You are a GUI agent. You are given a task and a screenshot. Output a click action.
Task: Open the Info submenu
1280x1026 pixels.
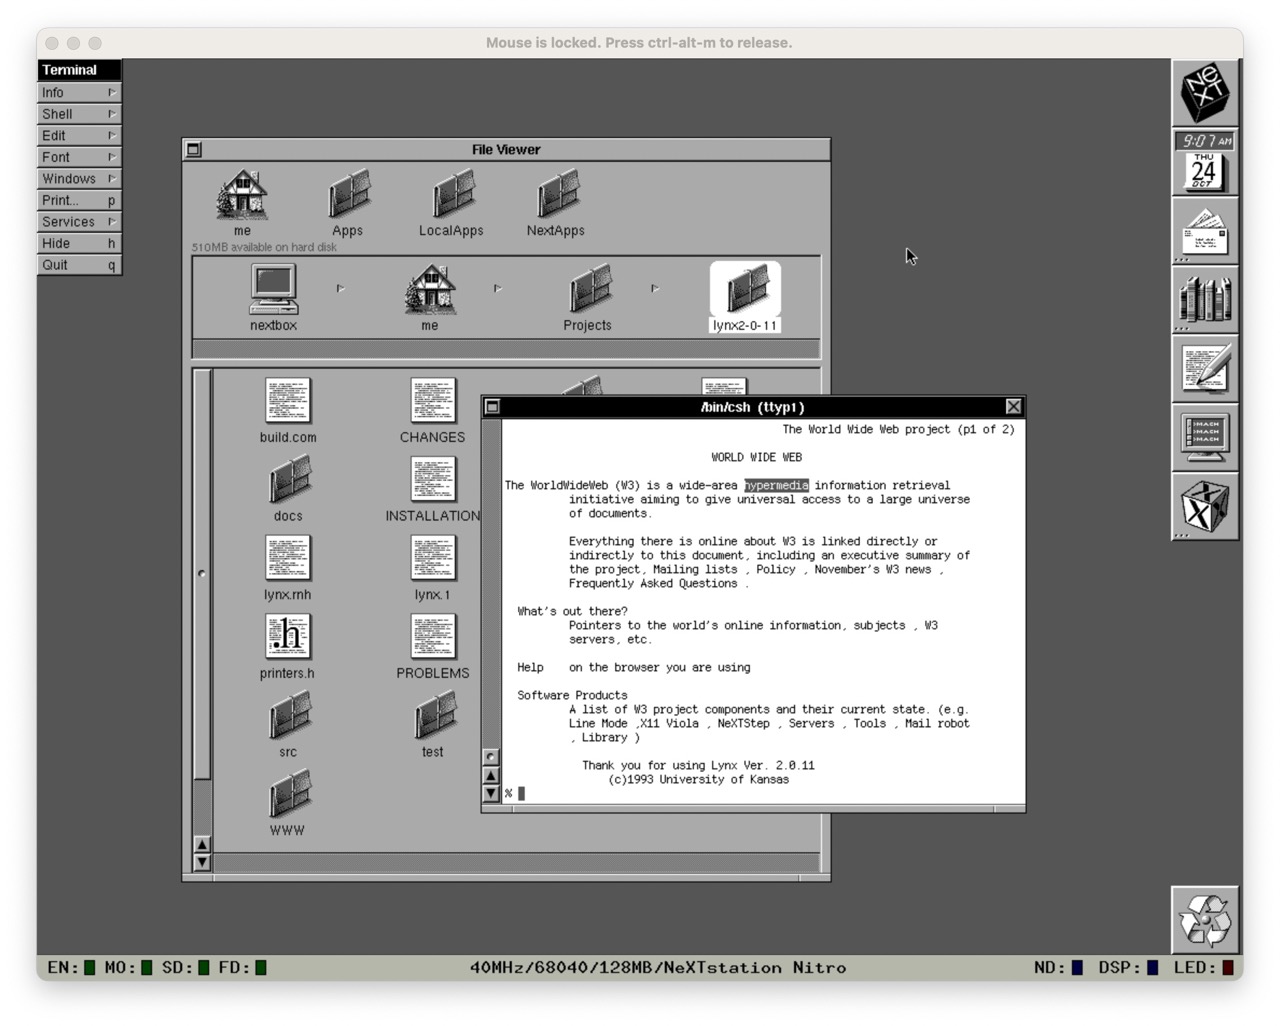click(79, 92)
